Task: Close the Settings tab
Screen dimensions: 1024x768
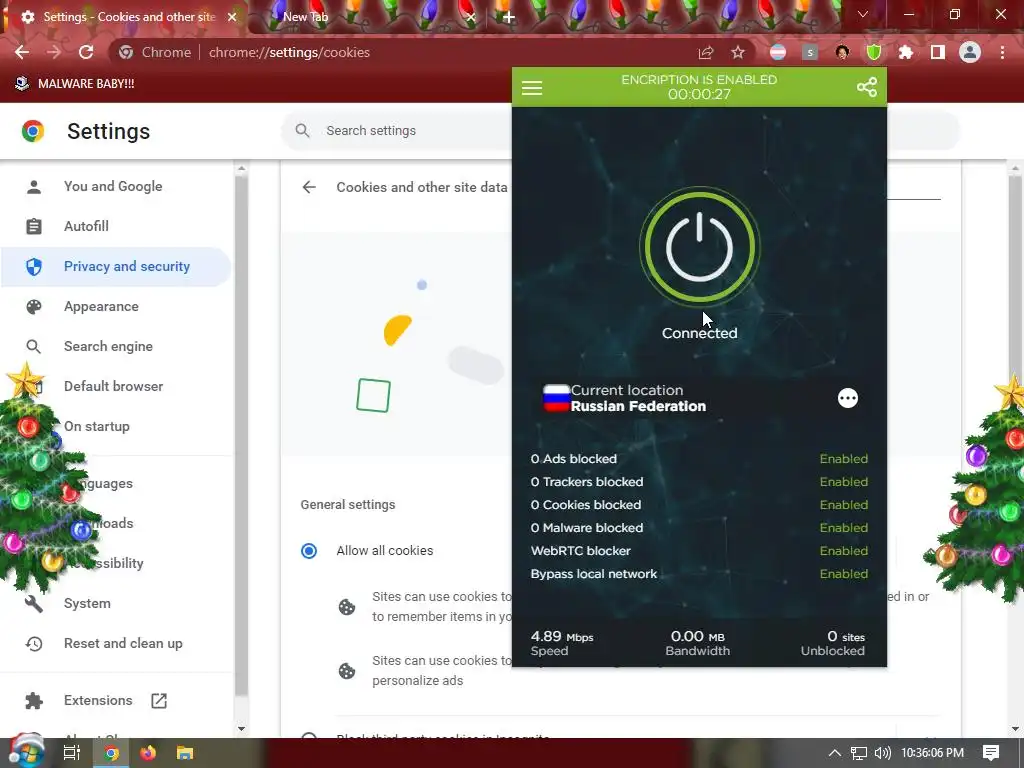Action: tap(232, 17)
